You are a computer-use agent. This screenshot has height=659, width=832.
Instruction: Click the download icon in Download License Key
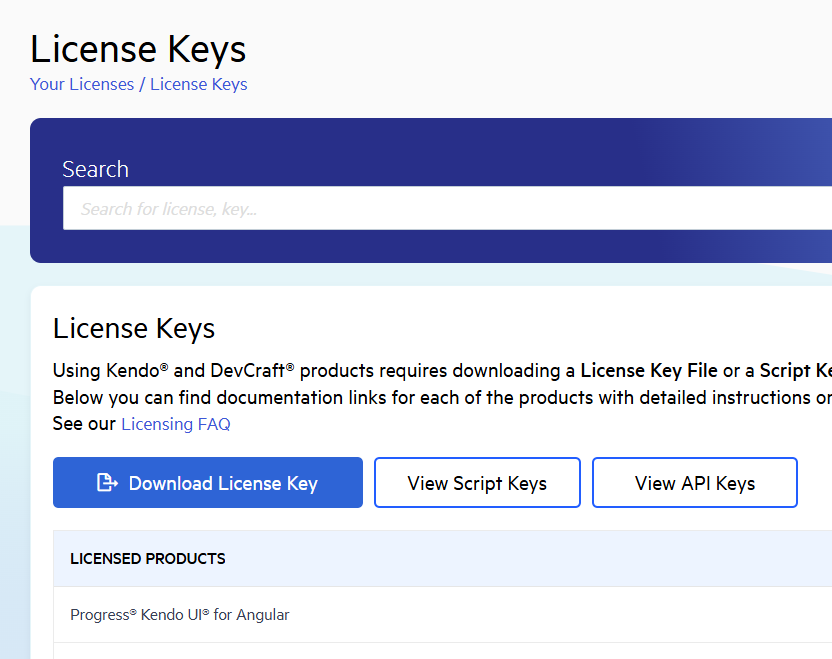coord(107,483)
